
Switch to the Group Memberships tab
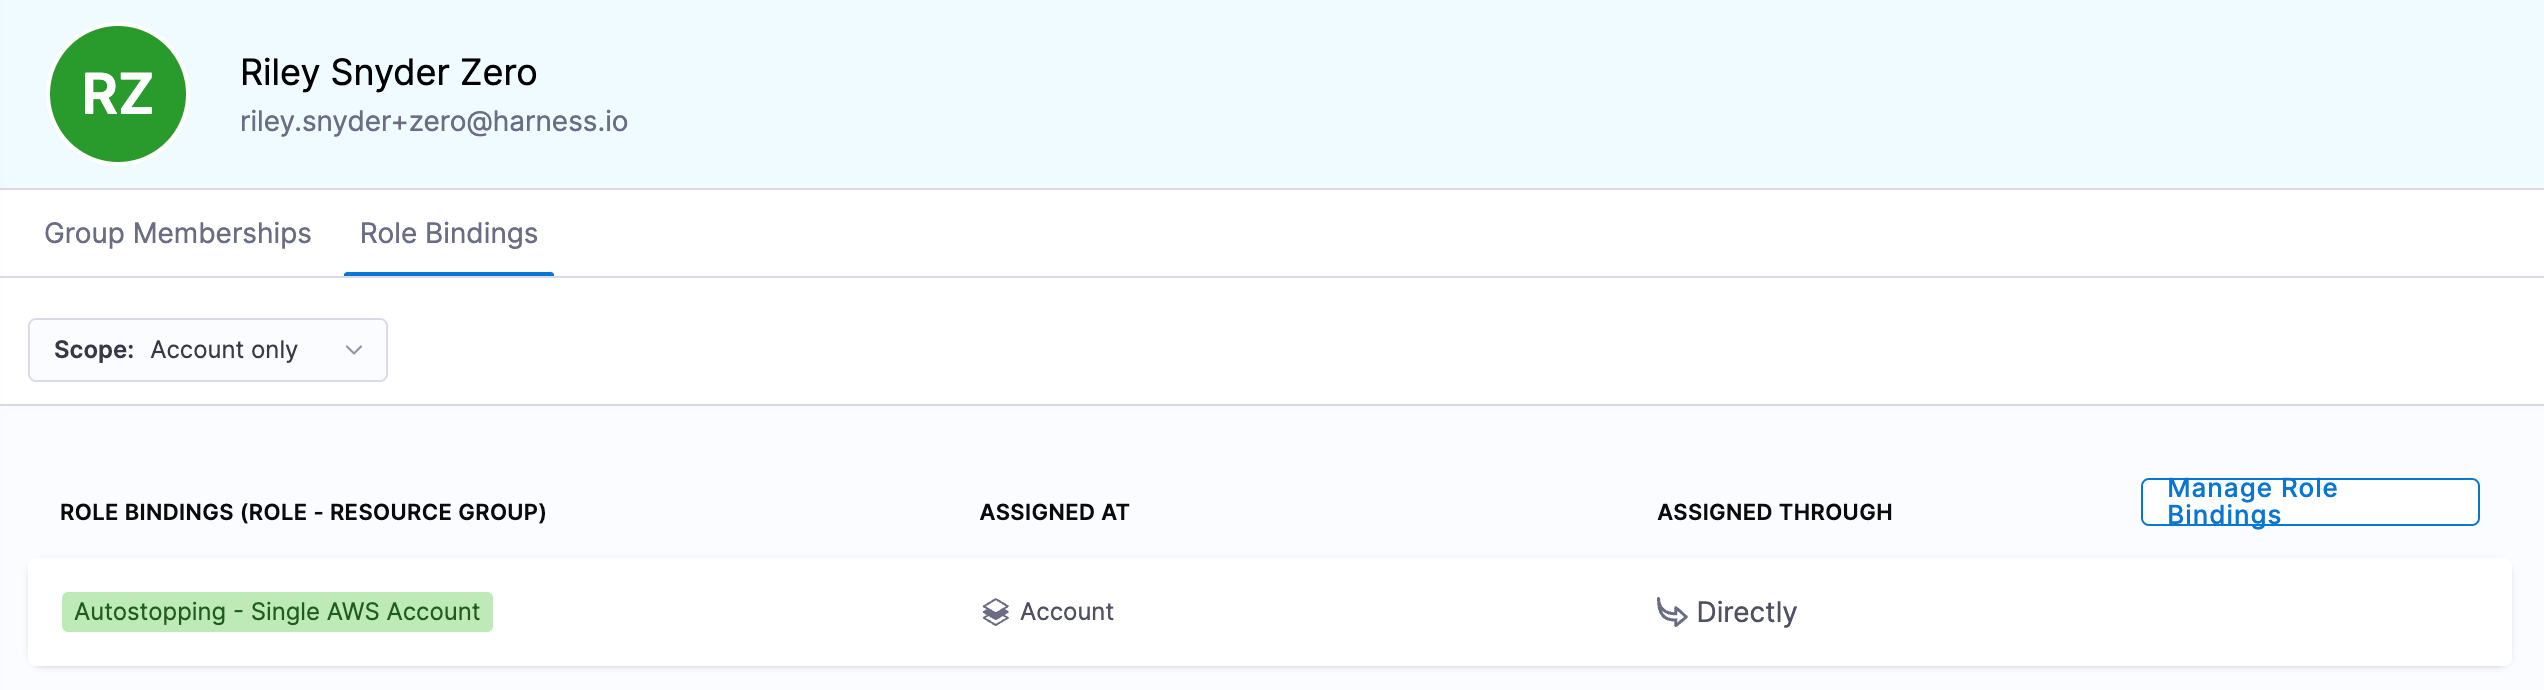point(178,233)
